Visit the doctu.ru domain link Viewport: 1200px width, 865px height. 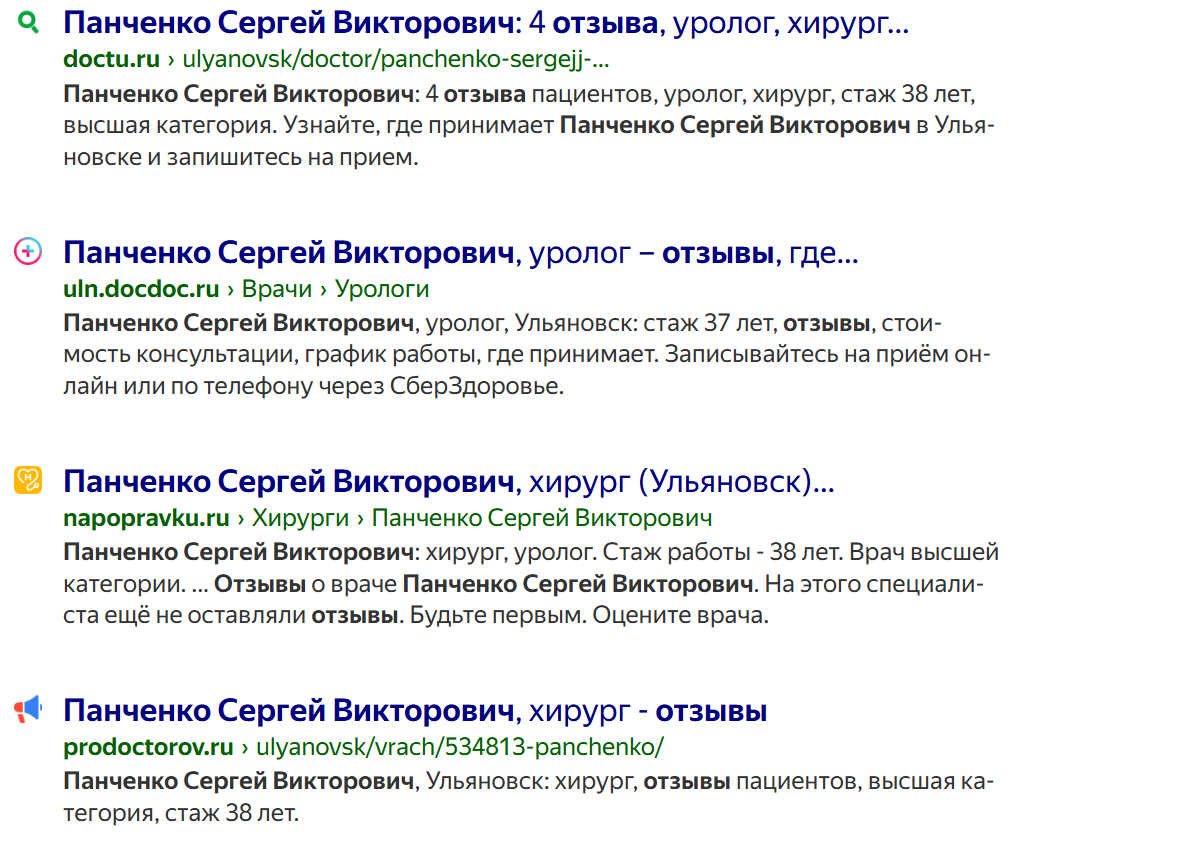[x=111, y=59]
